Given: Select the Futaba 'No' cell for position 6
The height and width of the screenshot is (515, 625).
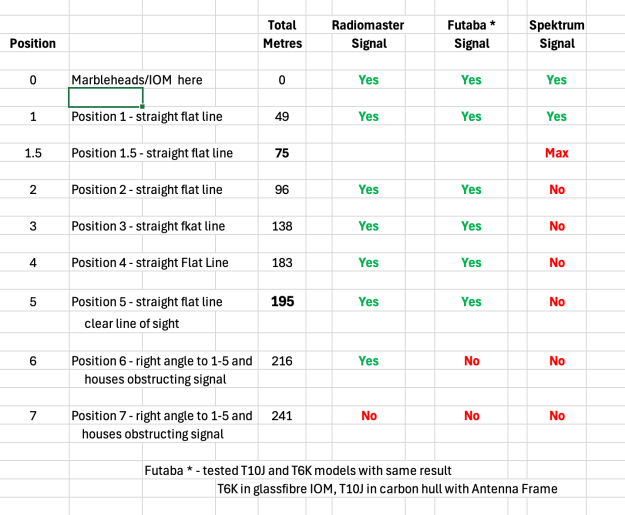Looking at the screenshot, I should 471,361.
